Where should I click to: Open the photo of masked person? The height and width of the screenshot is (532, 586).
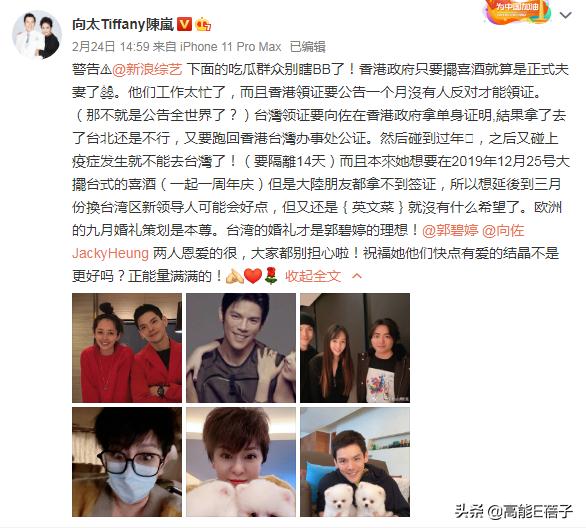127,462
